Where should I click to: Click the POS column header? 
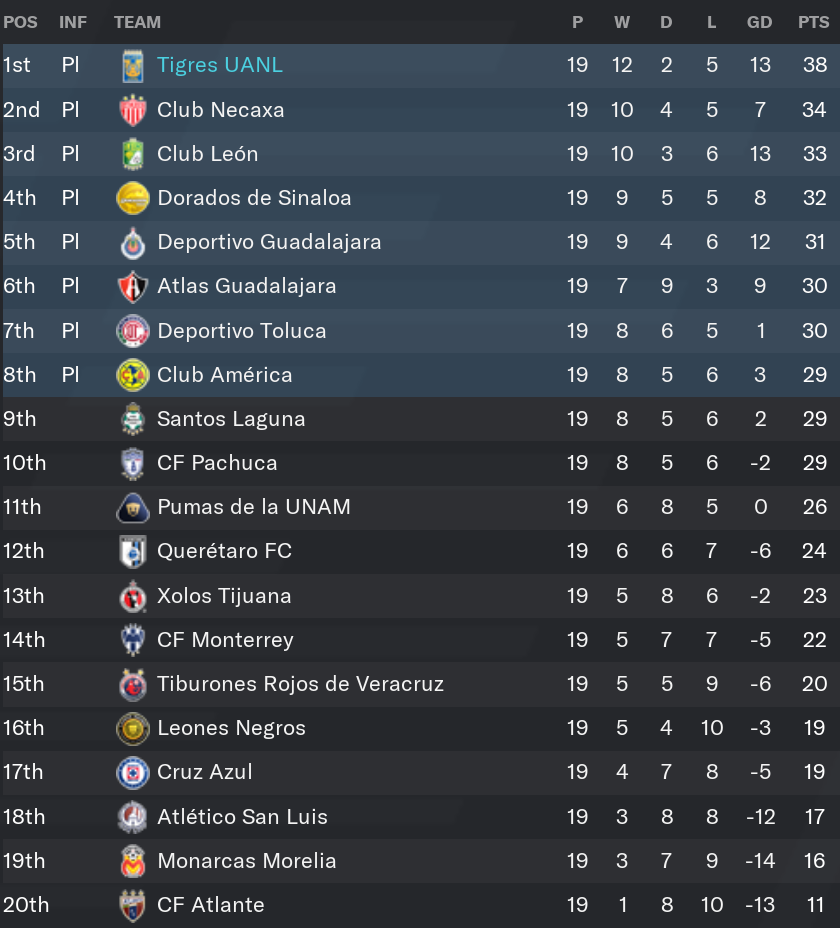(20, 22)
